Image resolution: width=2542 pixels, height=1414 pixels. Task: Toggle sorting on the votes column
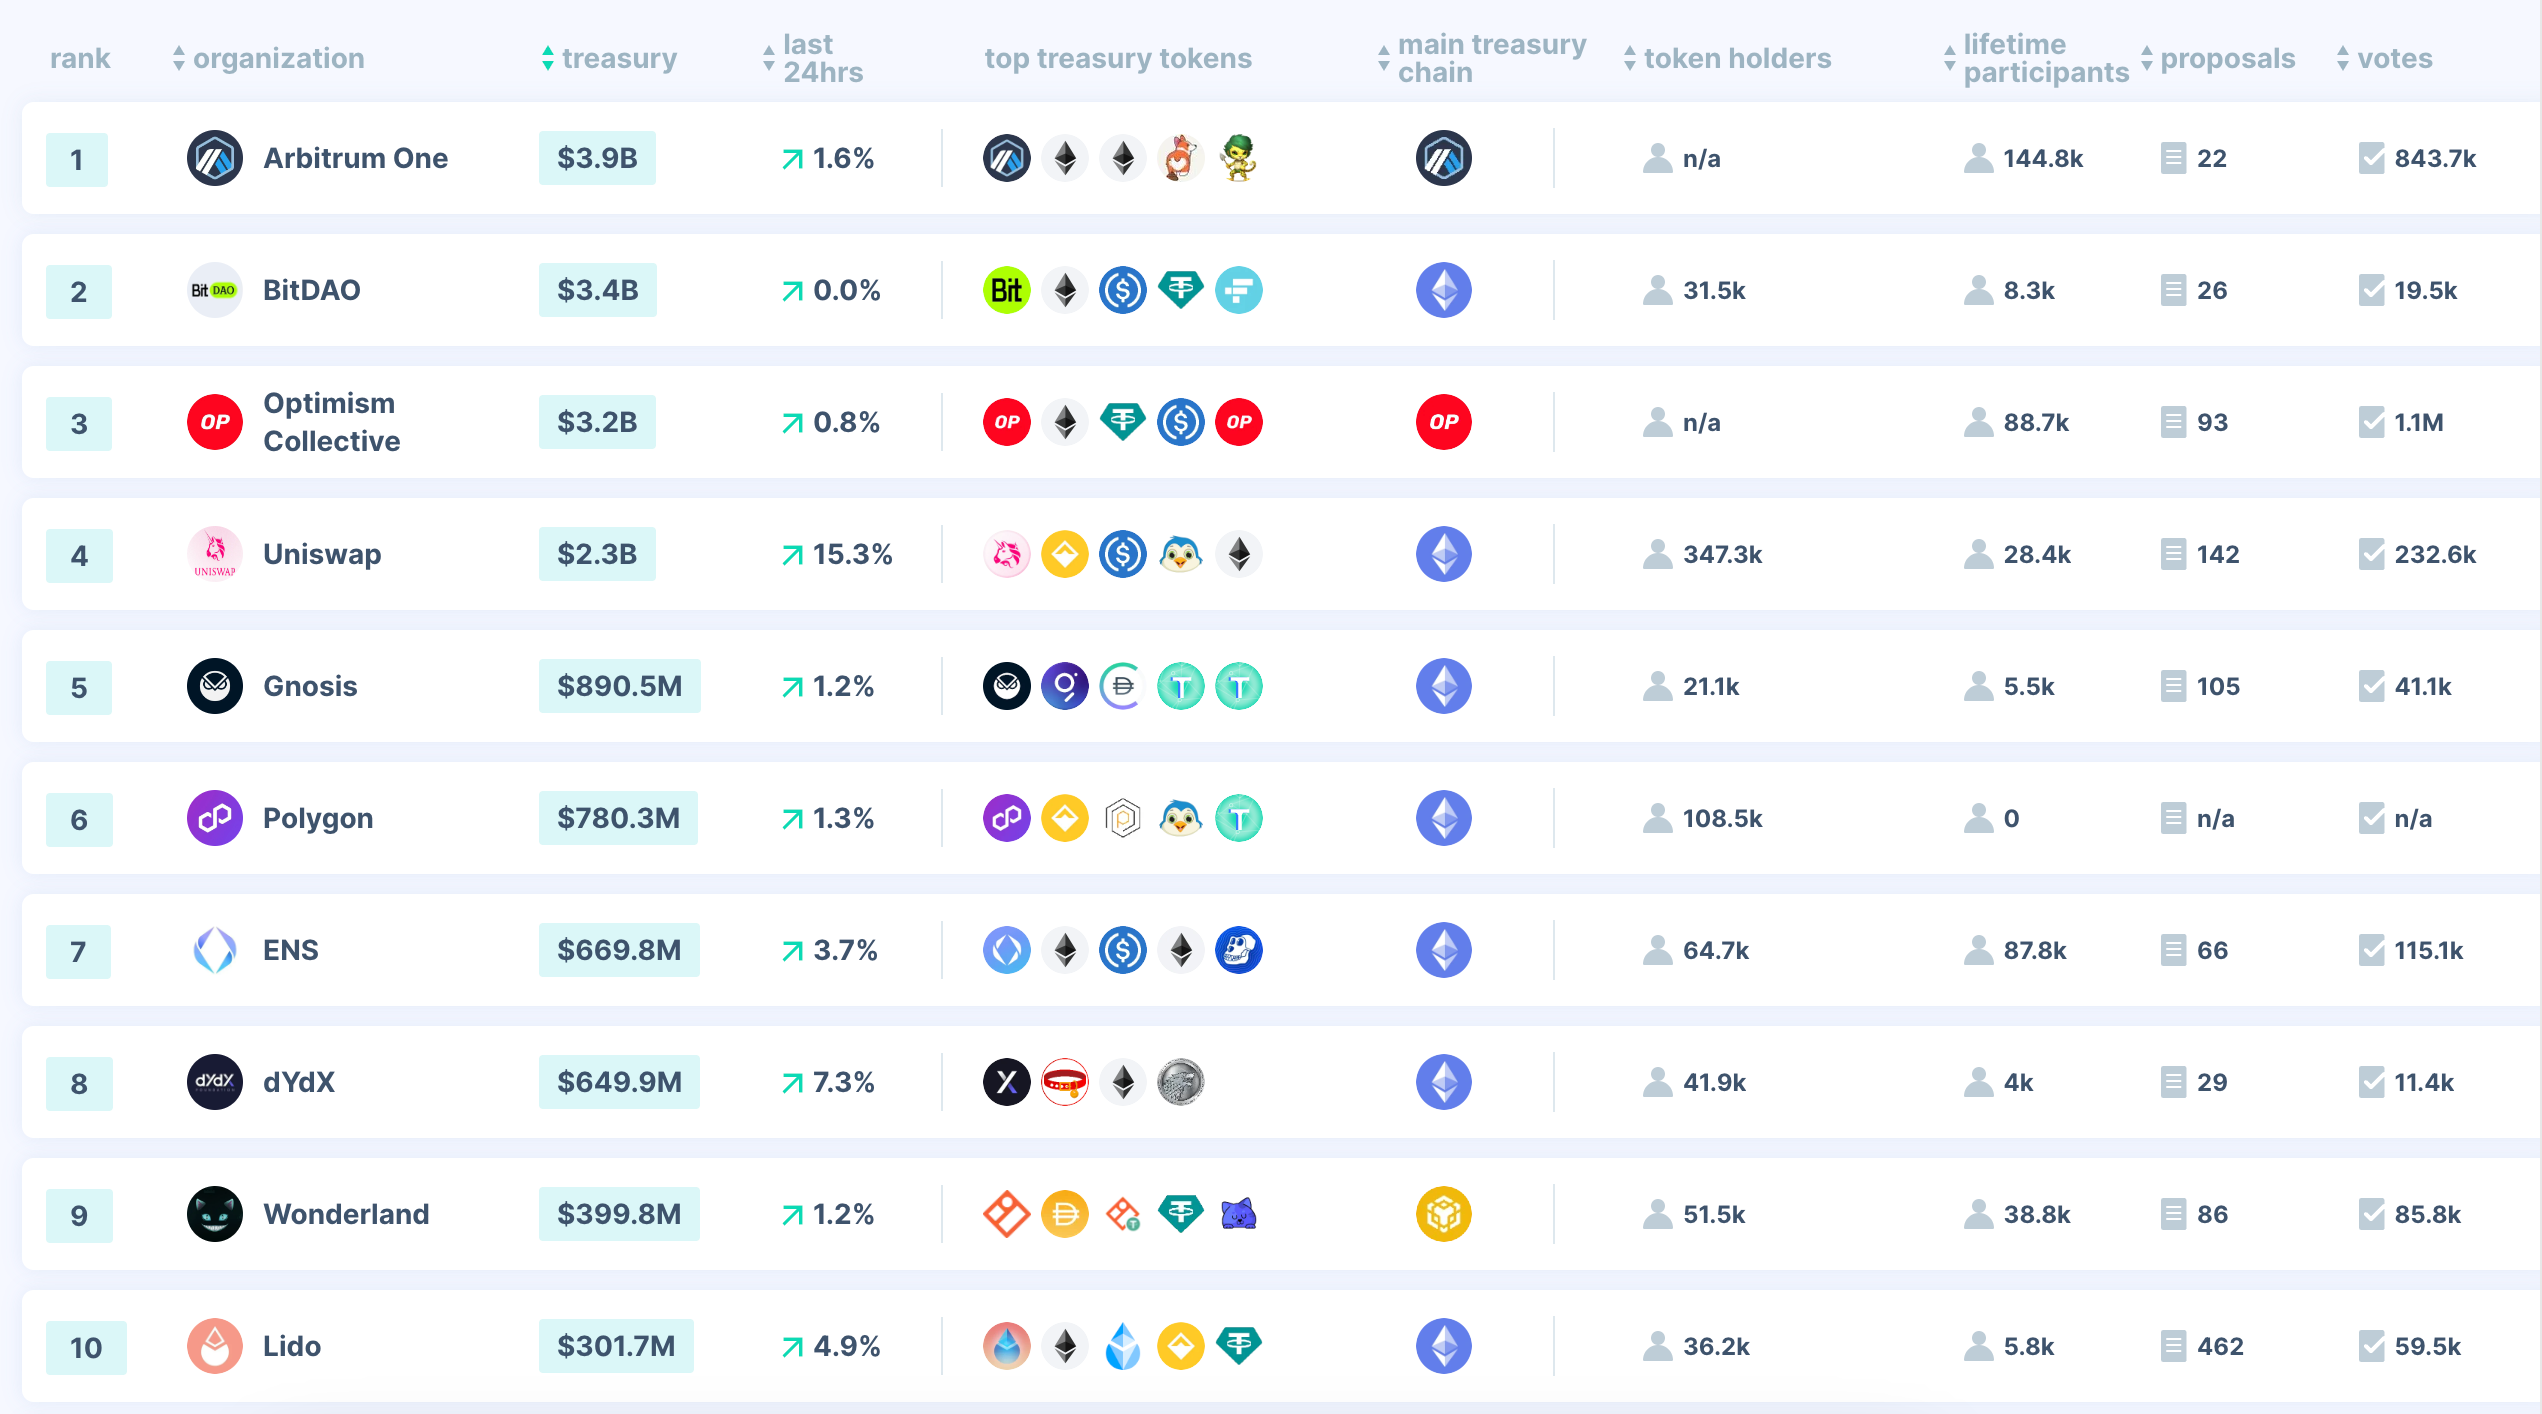click(x=2342, y=58)
